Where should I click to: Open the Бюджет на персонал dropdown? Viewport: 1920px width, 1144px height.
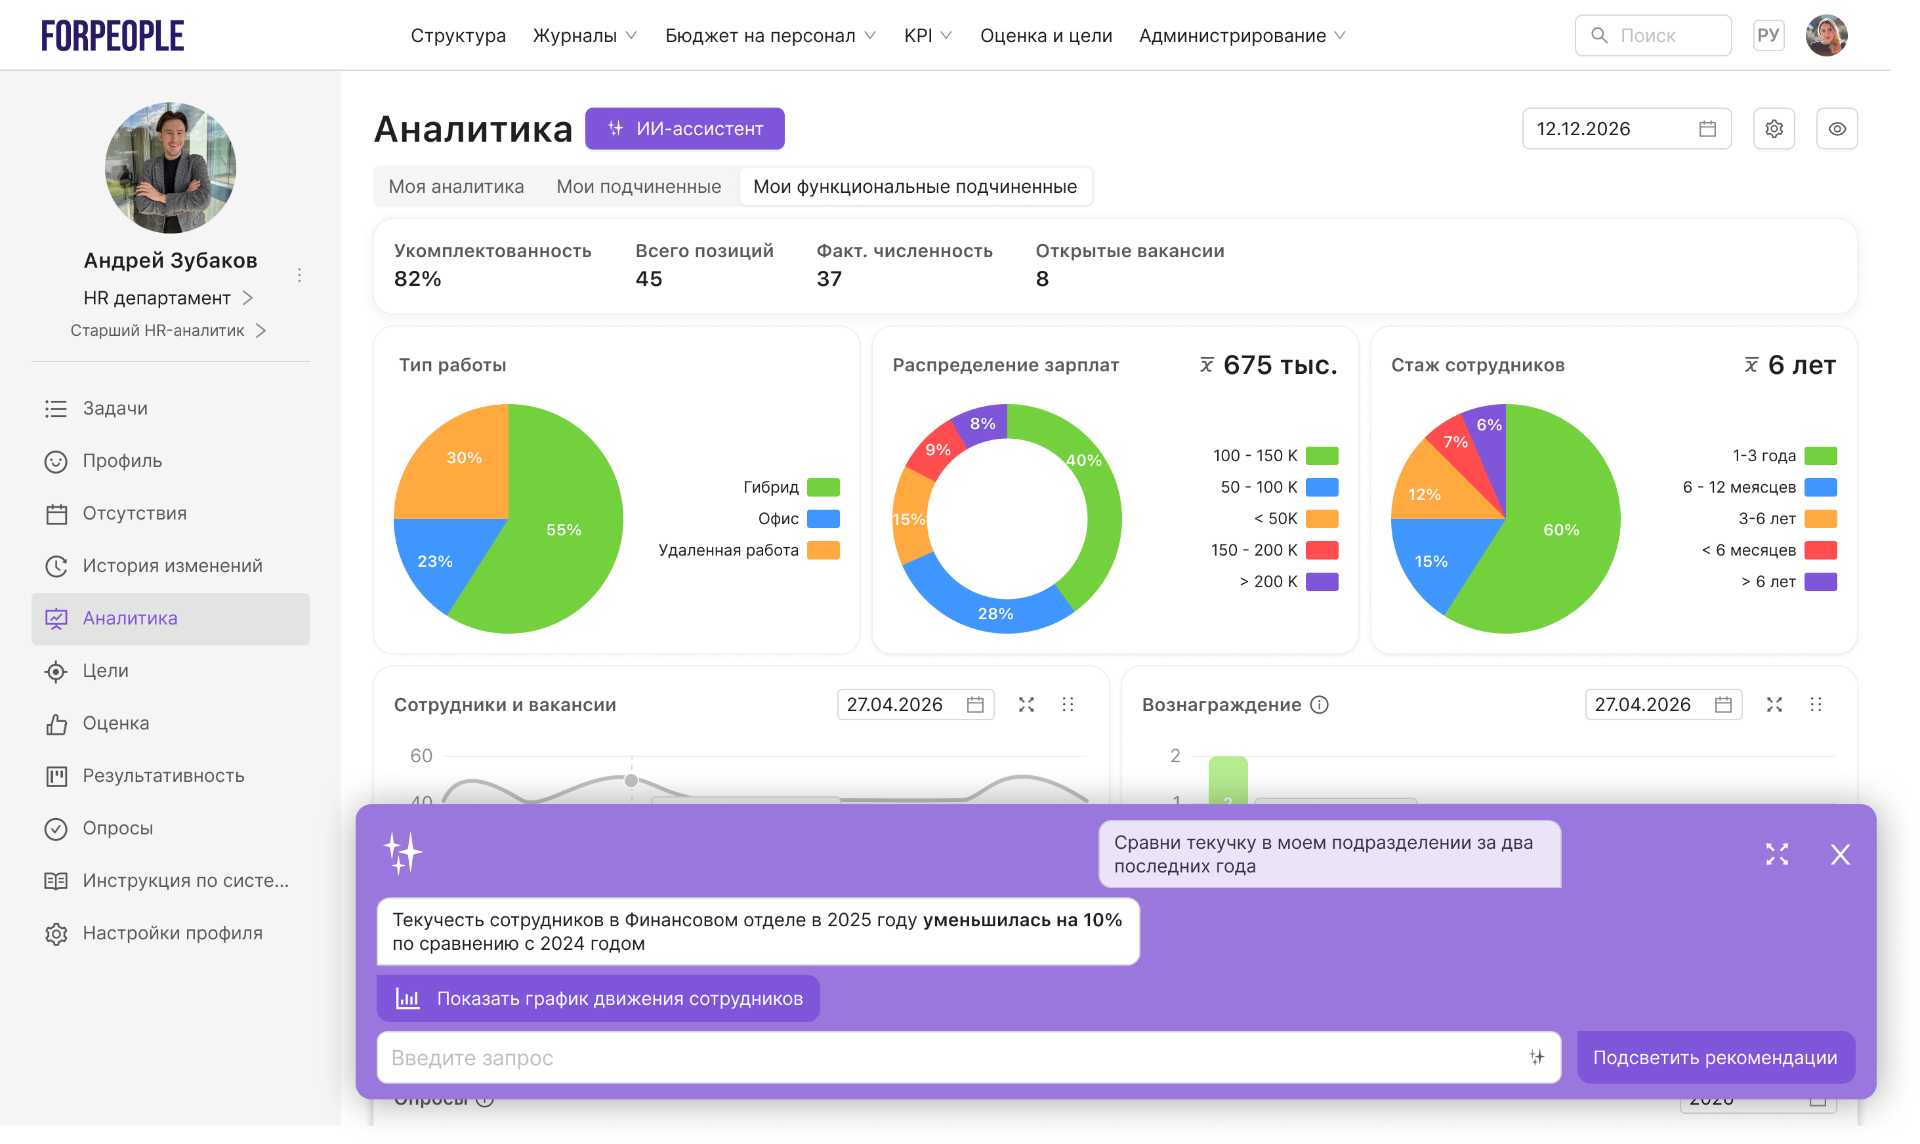click(x=770, y=36)
